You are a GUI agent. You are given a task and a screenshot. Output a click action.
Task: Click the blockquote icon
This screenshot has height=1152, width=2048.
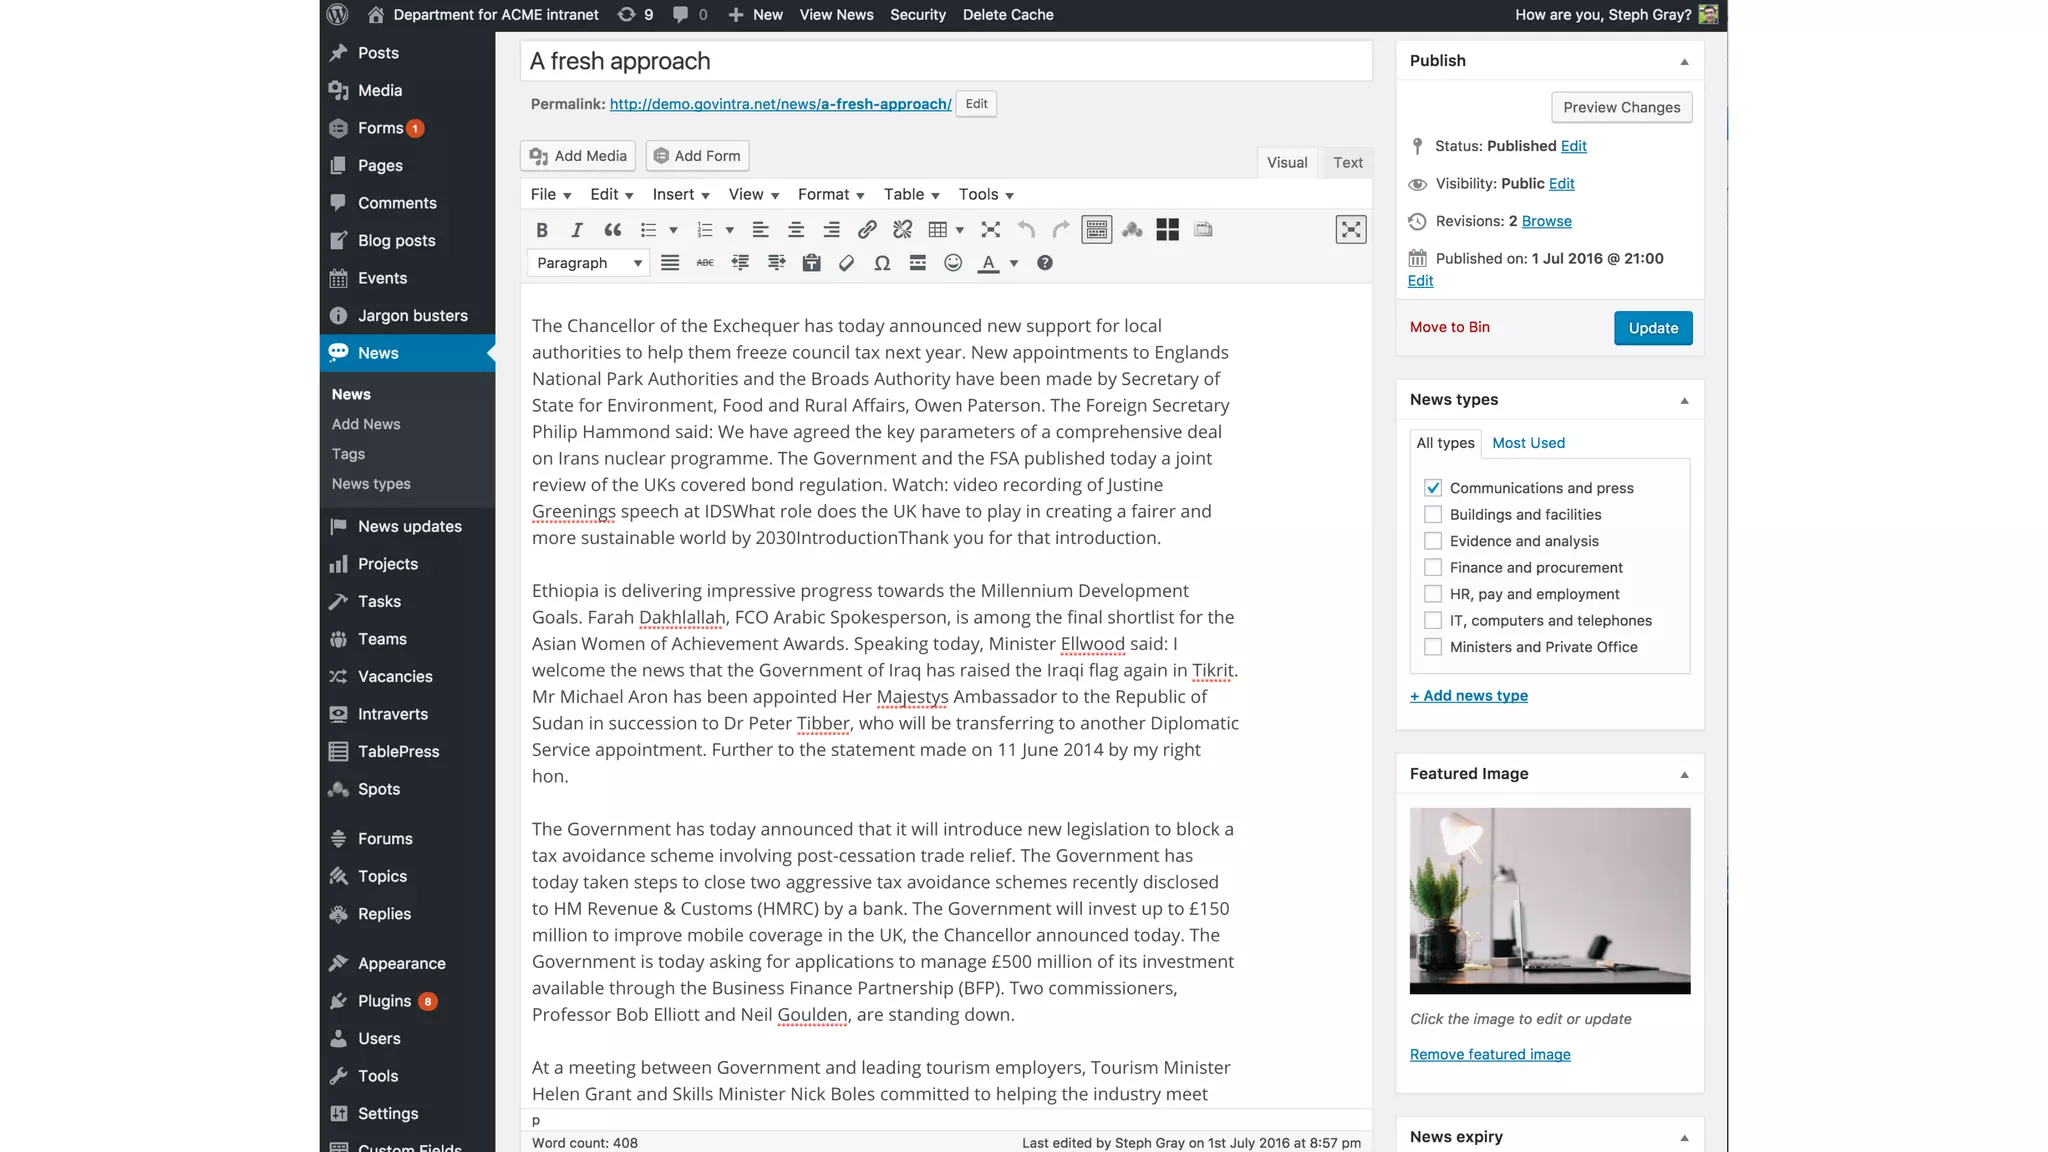[x=613, y=230]
